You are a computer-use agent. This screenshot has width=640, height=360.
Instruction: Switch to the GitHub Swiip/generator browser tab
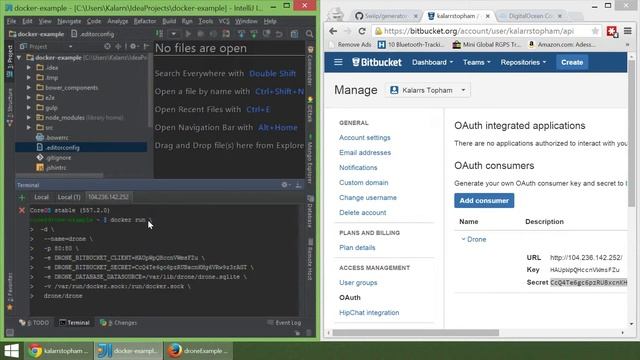pyautogui.click(x=386, y=16)
